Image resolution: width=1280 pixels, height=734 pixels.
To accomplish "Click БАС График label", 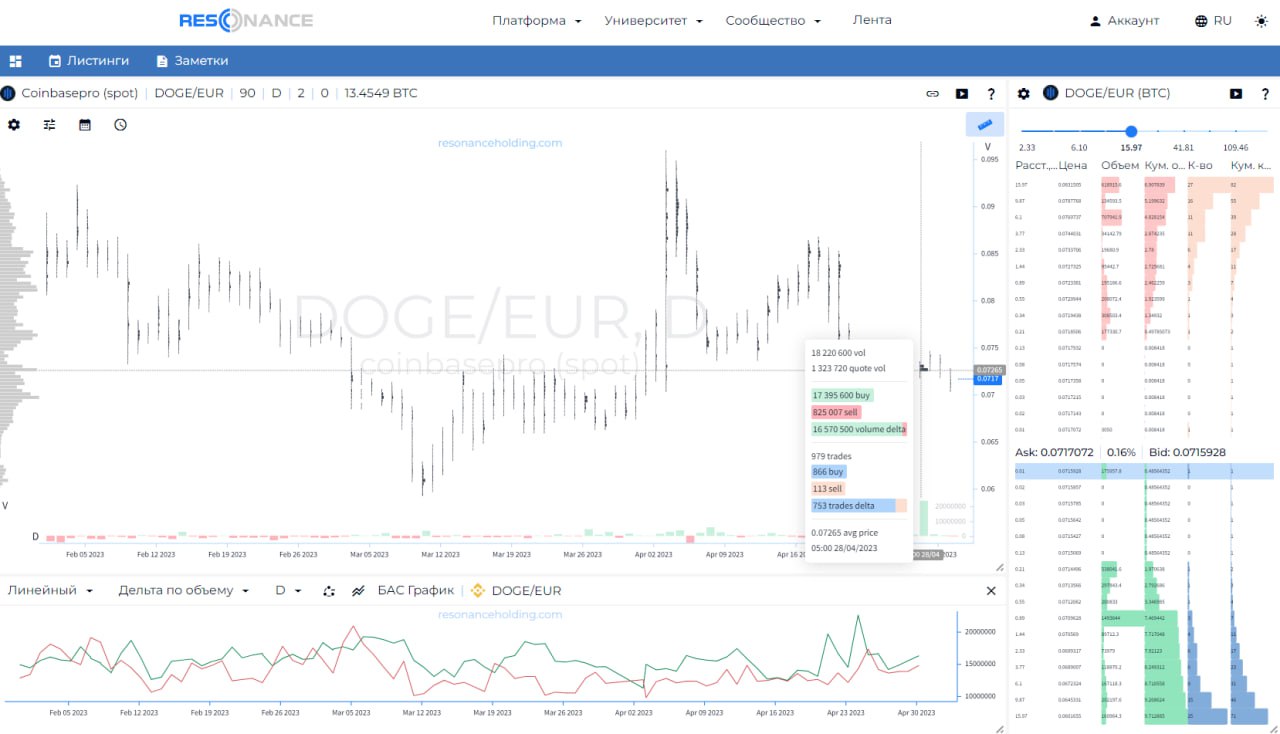I will point(415,591).
